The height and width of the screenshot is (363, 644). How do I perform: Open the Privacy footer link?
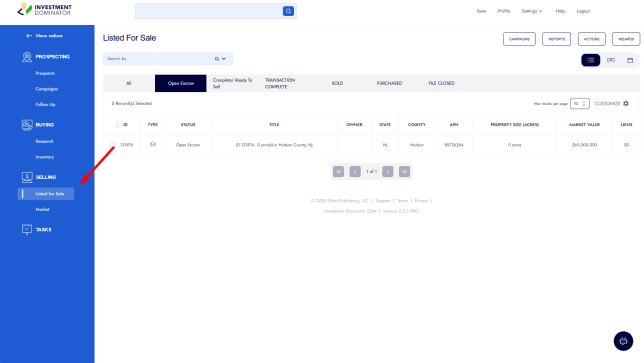(x=421, y=201)
